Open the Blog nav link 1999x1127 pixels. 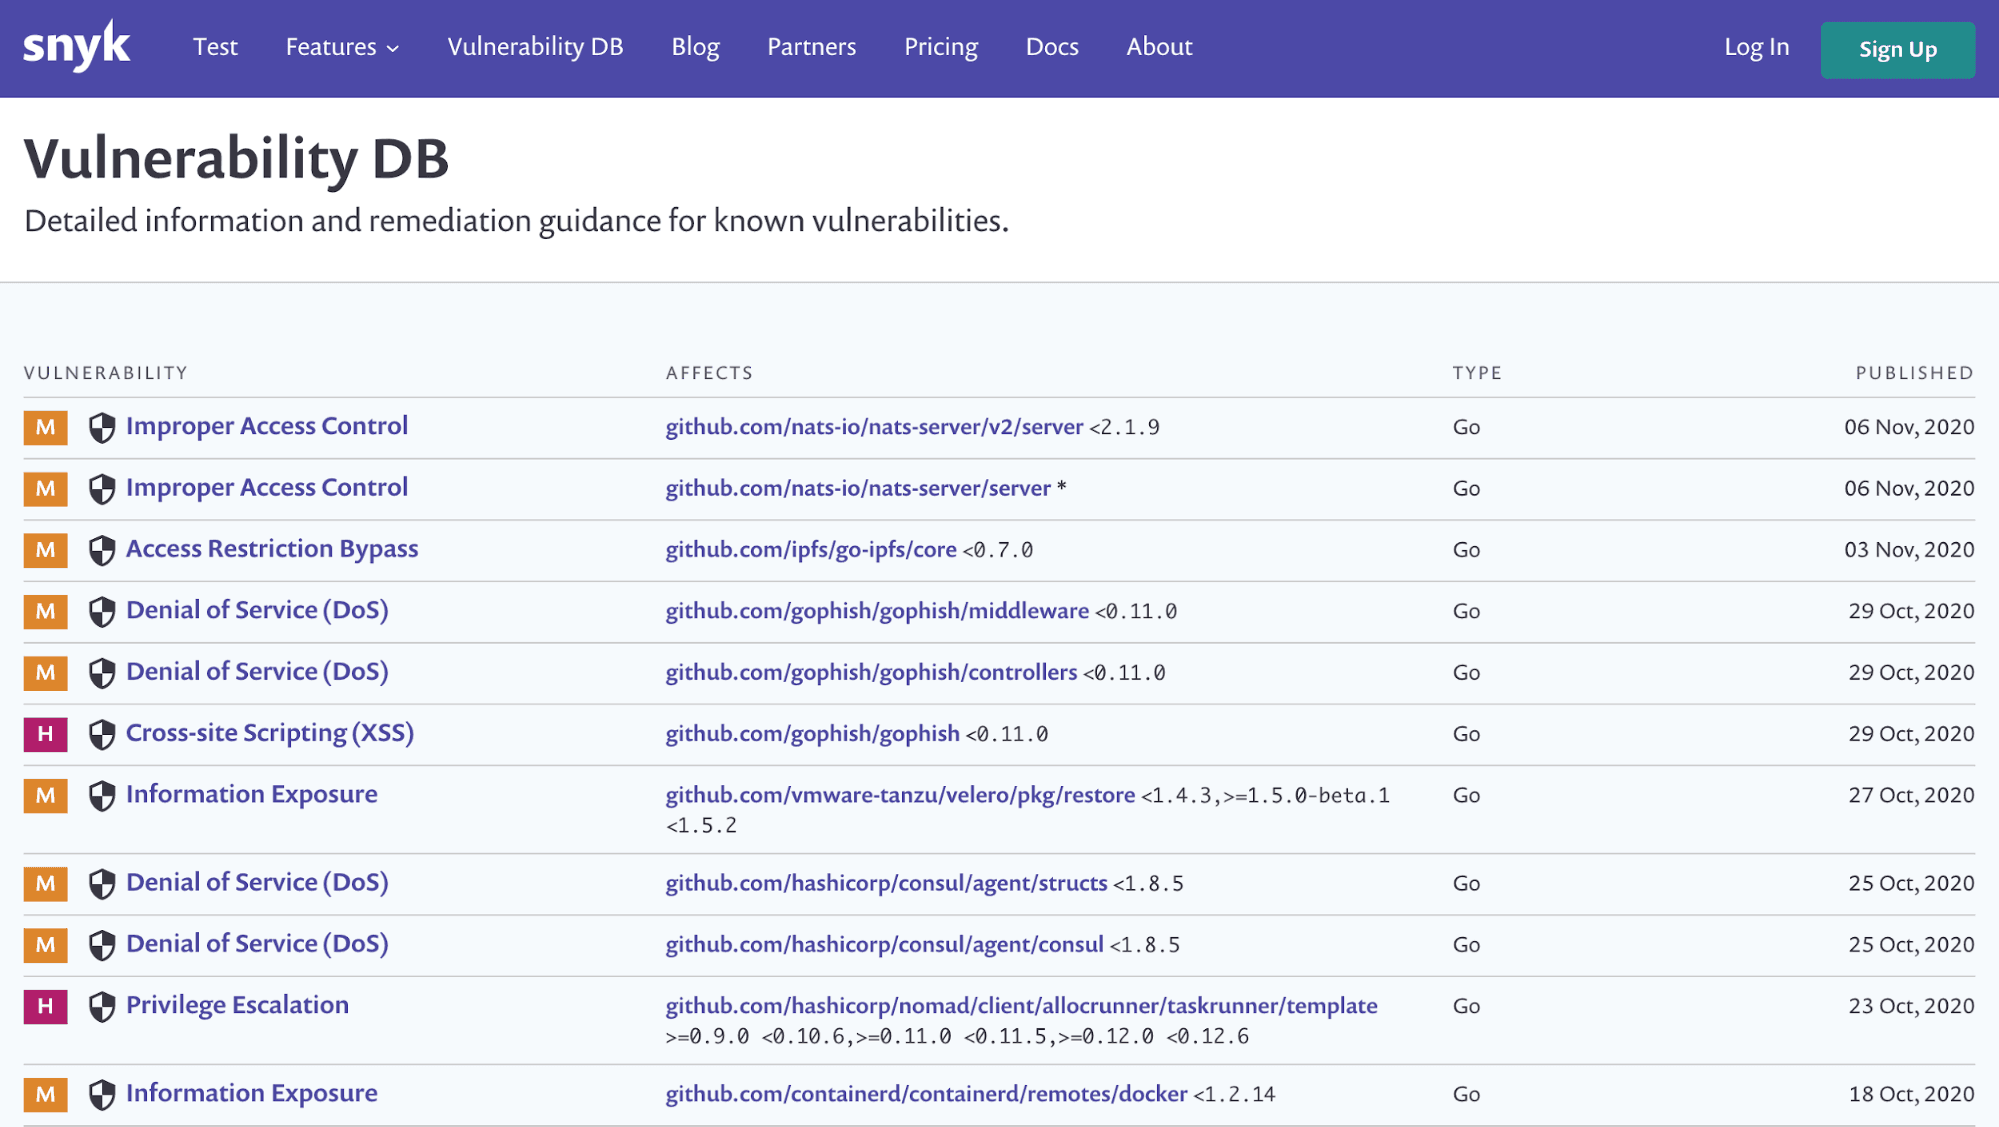(x=695, y=47)
